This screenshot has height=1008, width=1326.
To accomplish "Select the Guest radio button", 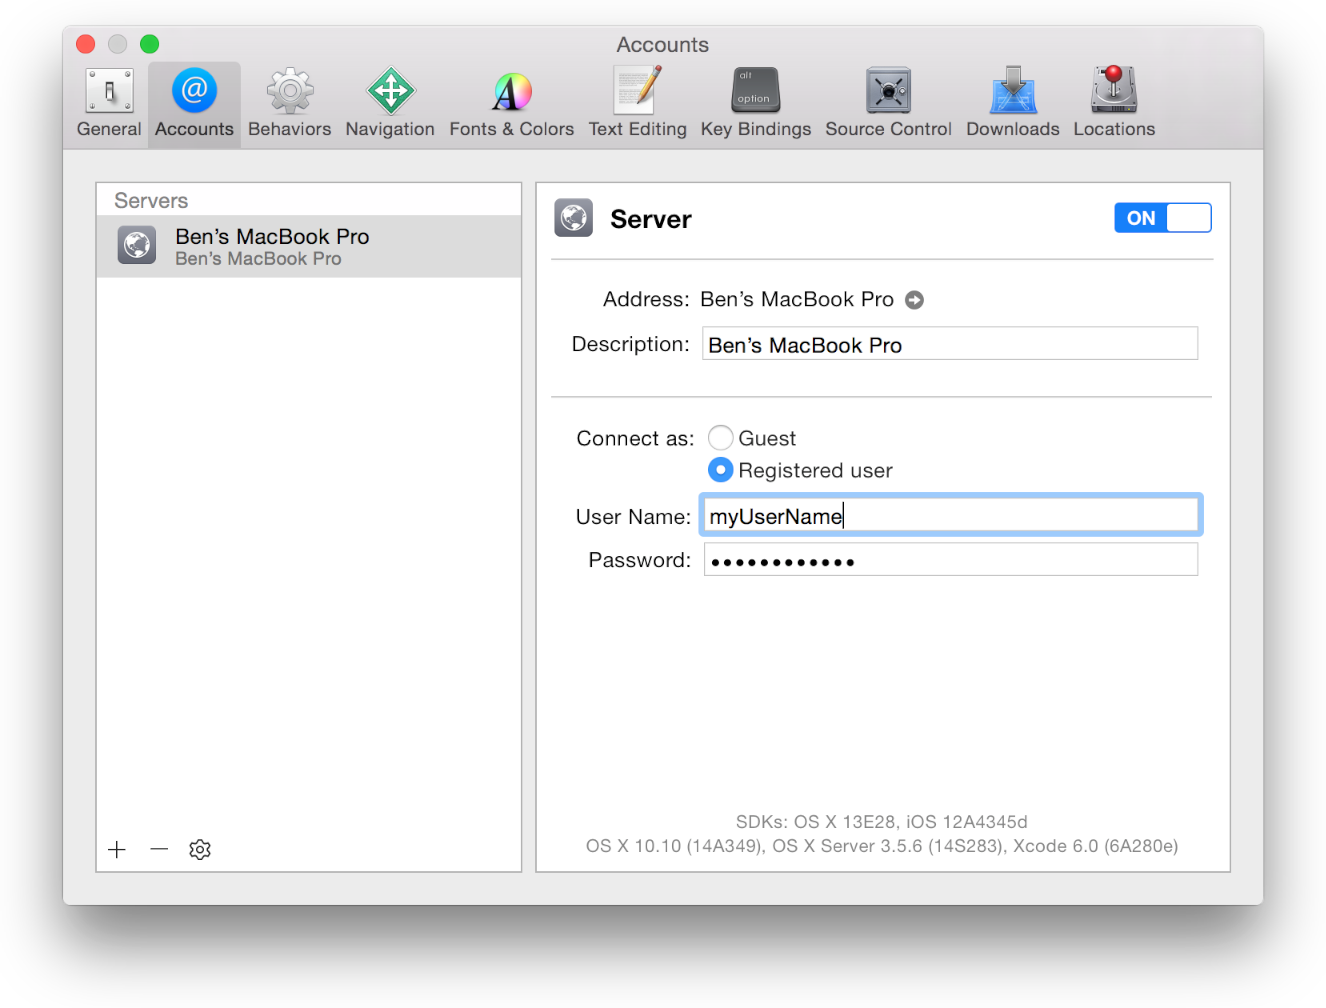I will pos(720,437).
